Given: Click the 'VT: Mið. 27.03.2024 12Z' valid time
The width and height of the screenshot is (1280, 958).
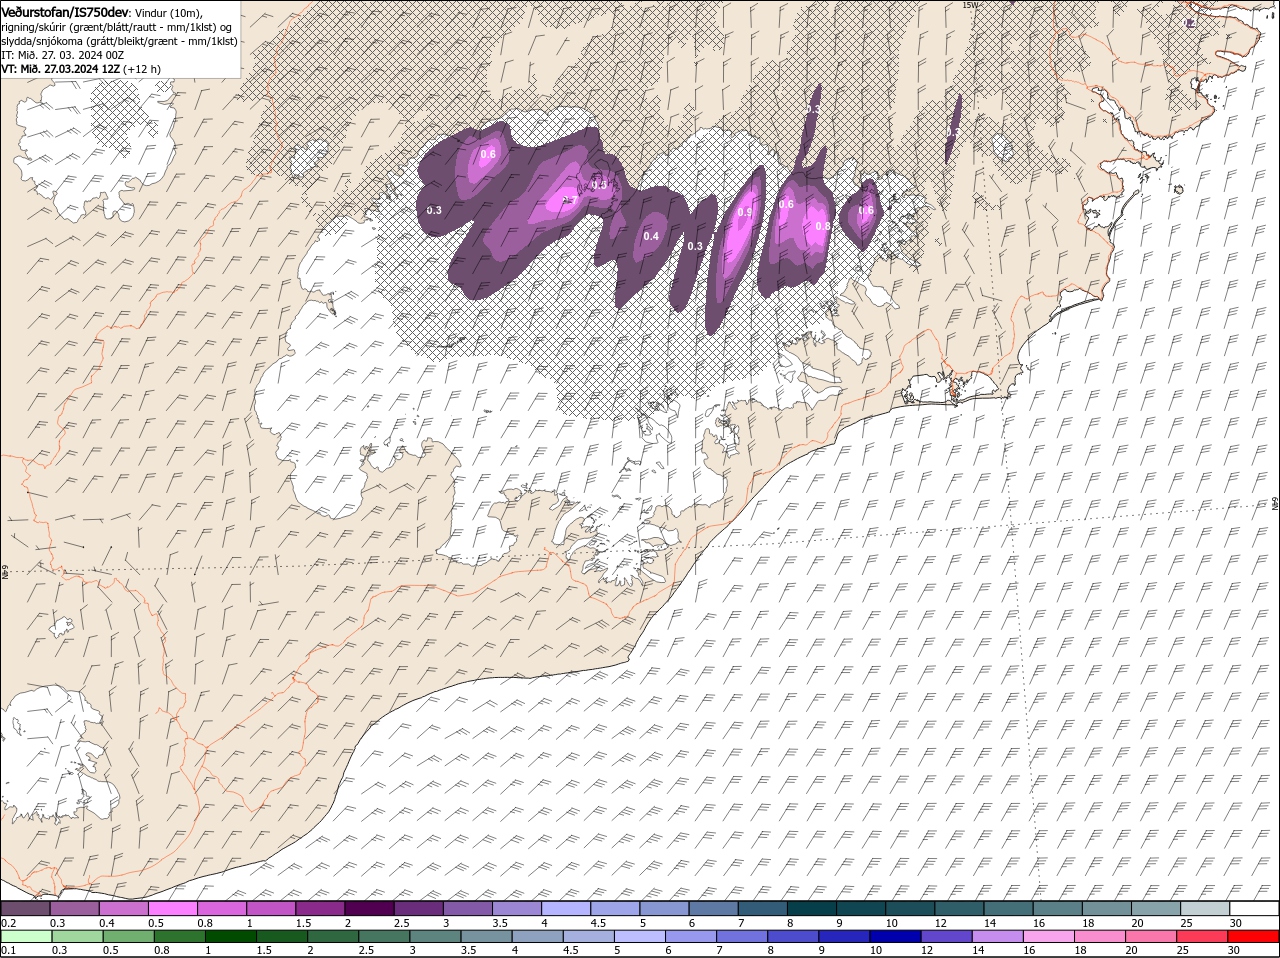Looking at the screenshot, I should (x=61, y=69).
